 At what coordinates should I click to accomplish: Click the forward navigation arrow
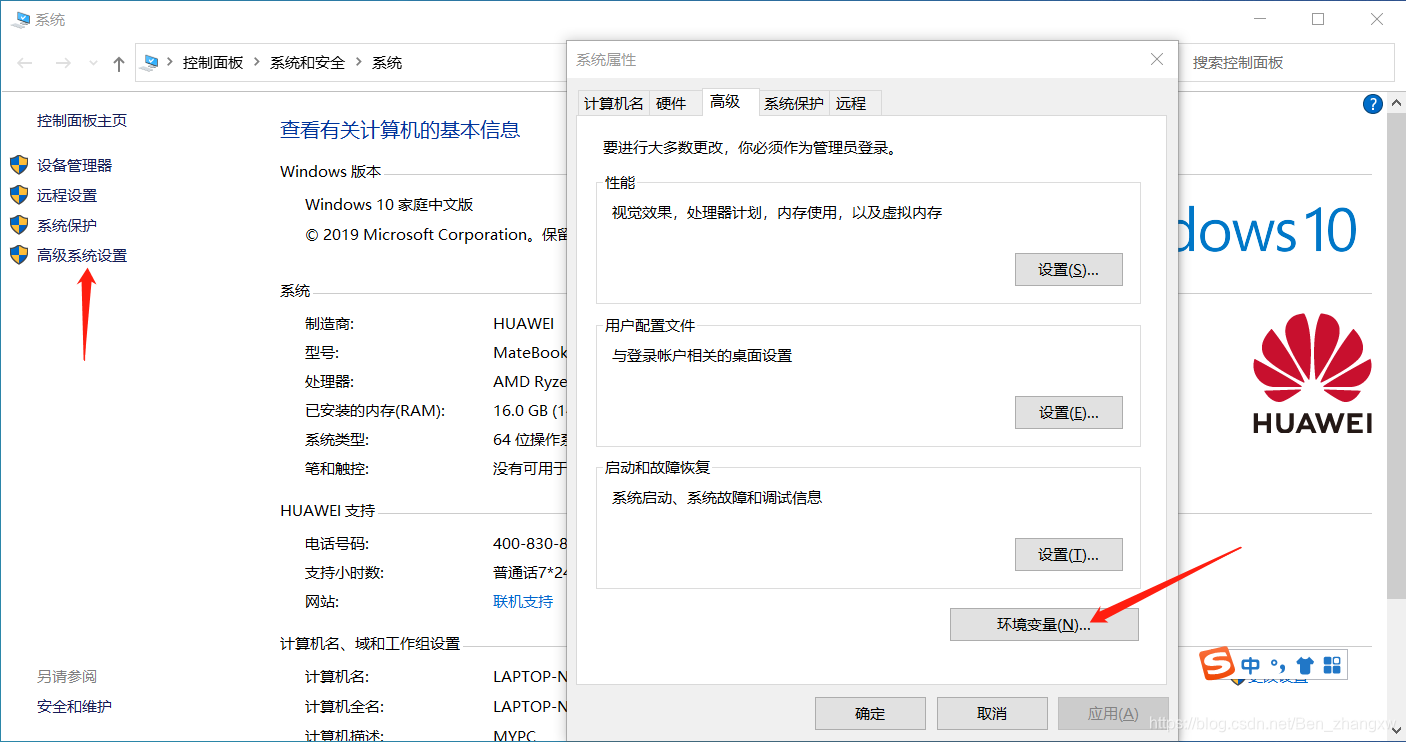coord(62,63)
